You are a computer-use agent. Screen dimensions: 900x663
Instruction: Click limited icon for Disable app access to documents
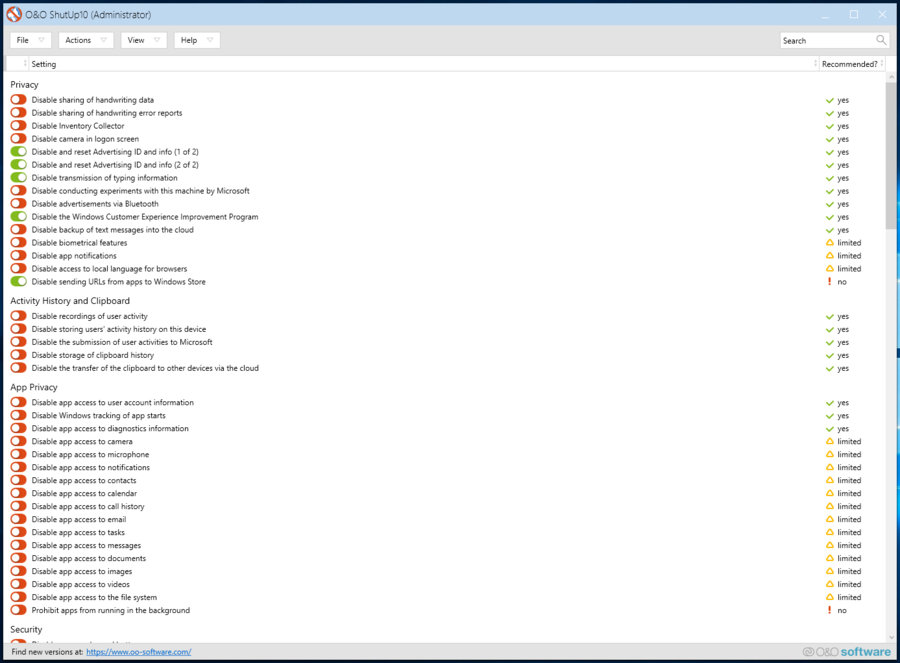coord(829,558)
